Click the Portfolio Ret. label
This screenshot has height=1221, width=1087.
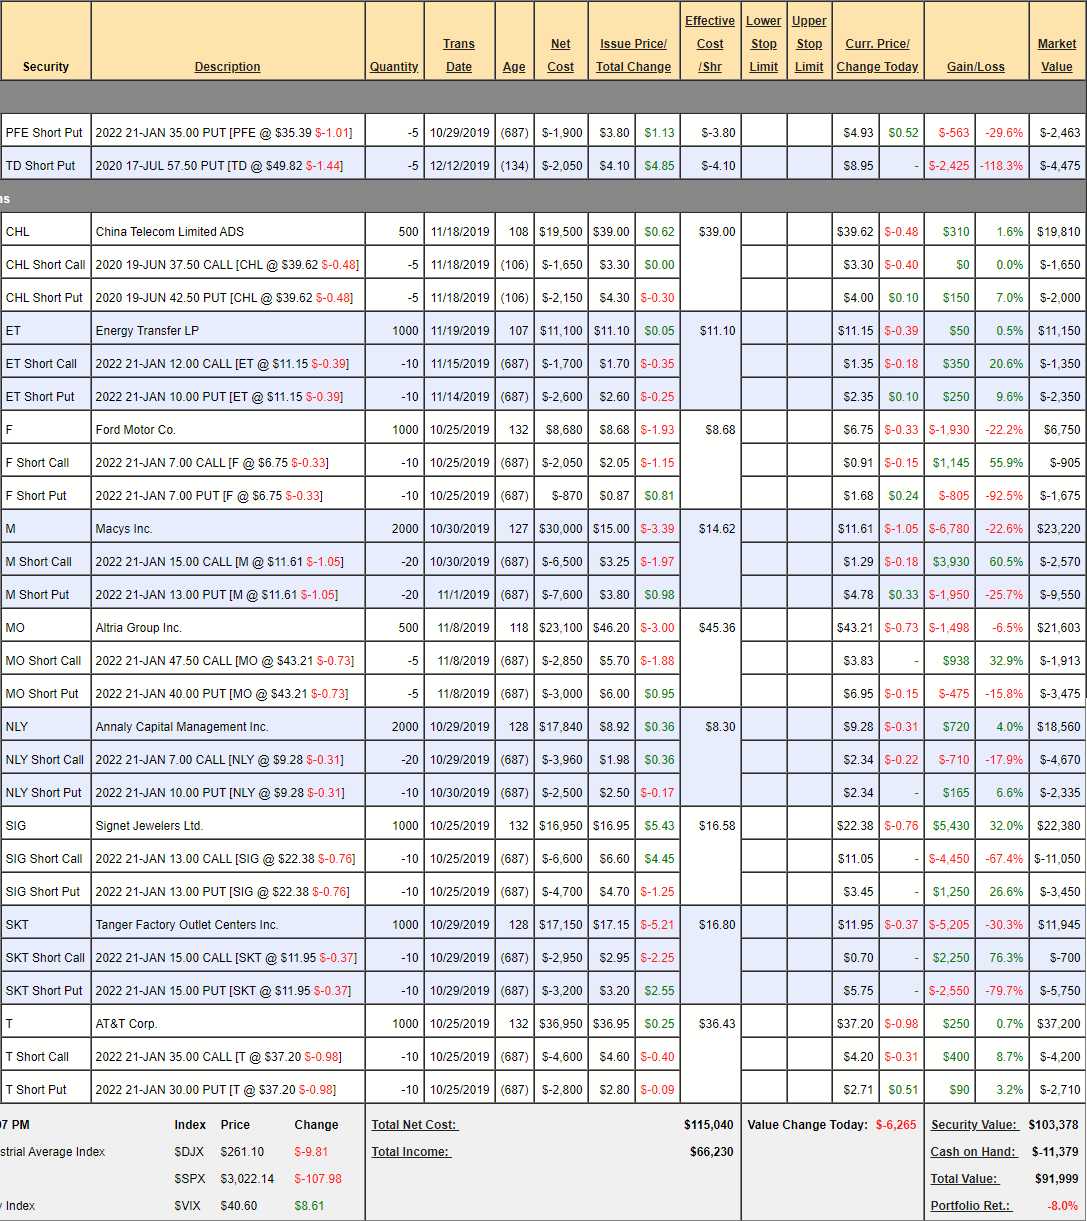point(970,1206)
